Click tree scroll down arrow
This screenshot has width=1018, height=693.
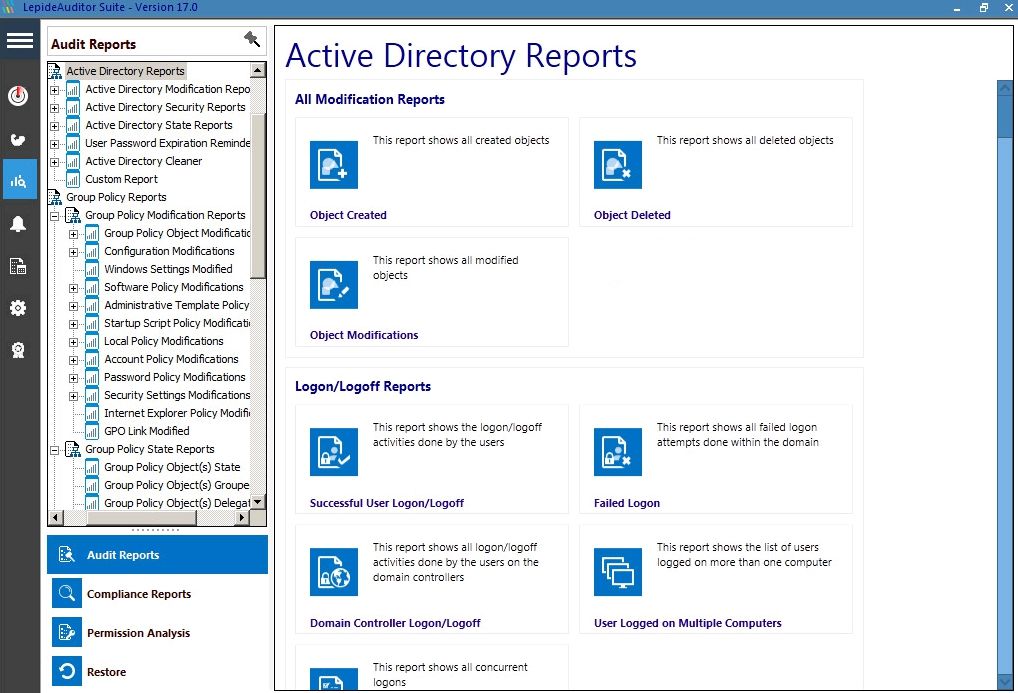pyautogui.click(x=258, y=502)
